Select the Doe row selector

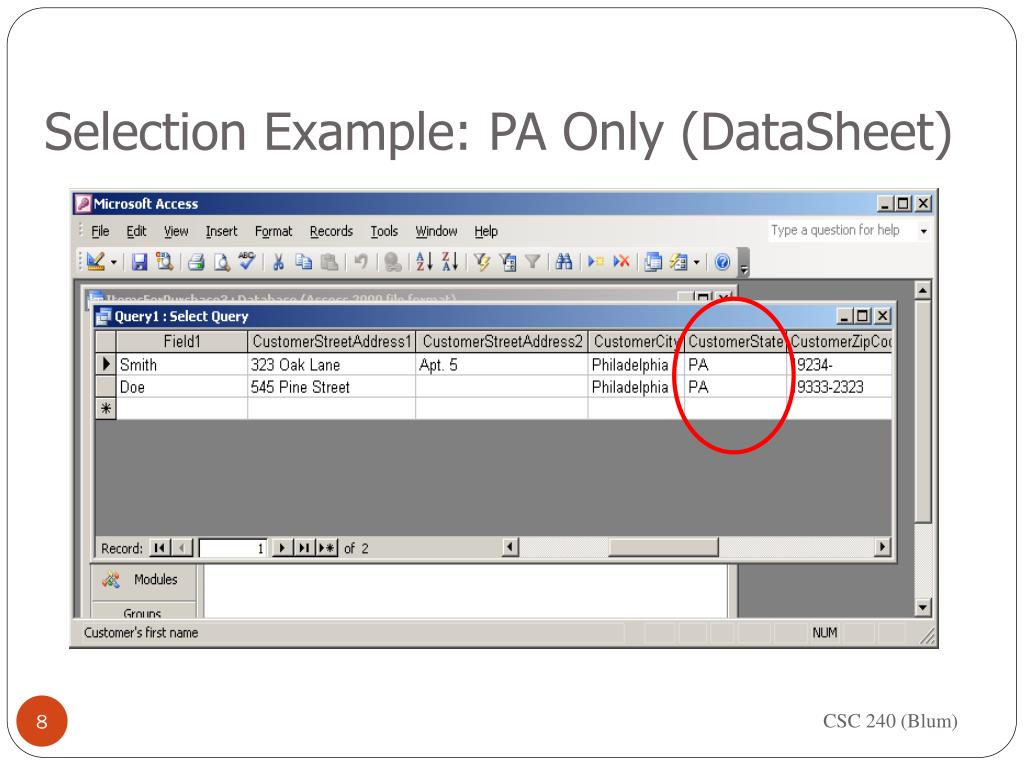(x=106, y=386)
